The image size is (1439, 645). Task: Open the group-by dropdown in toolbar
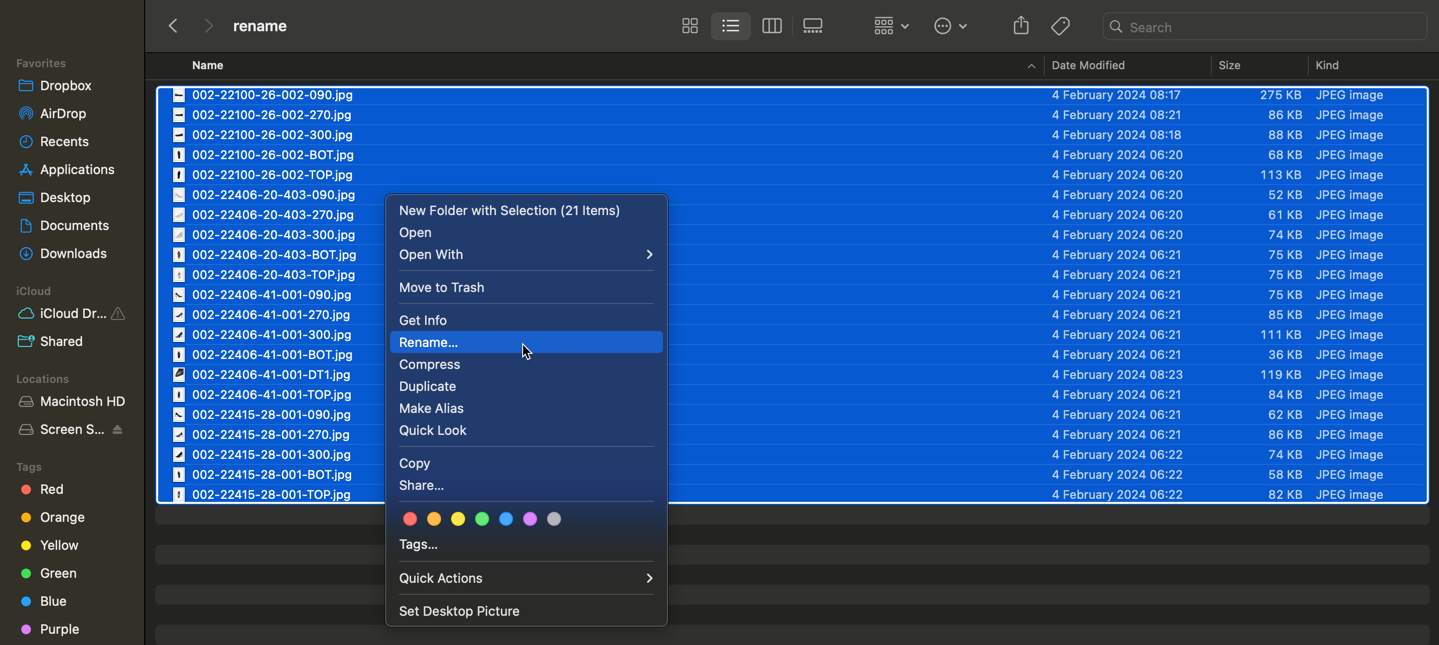(x=889, y=26)
